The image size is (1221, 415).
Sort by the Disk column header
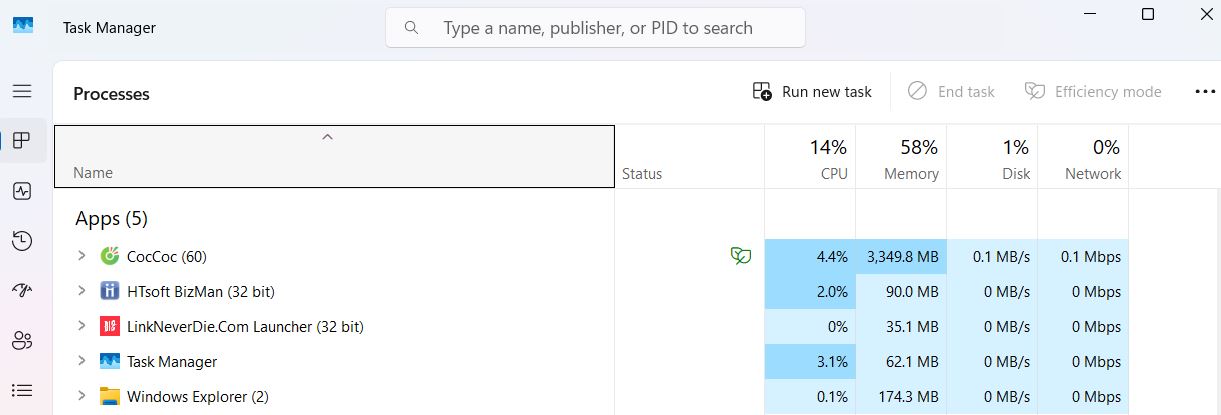point(992,156)
